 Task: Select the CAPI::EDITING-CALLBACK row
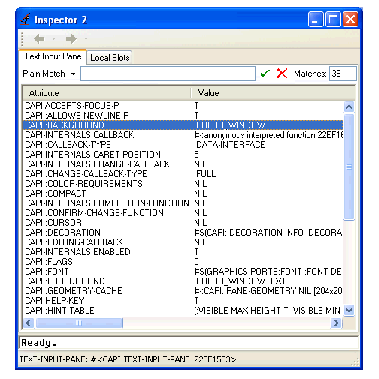tap(183, 242)
